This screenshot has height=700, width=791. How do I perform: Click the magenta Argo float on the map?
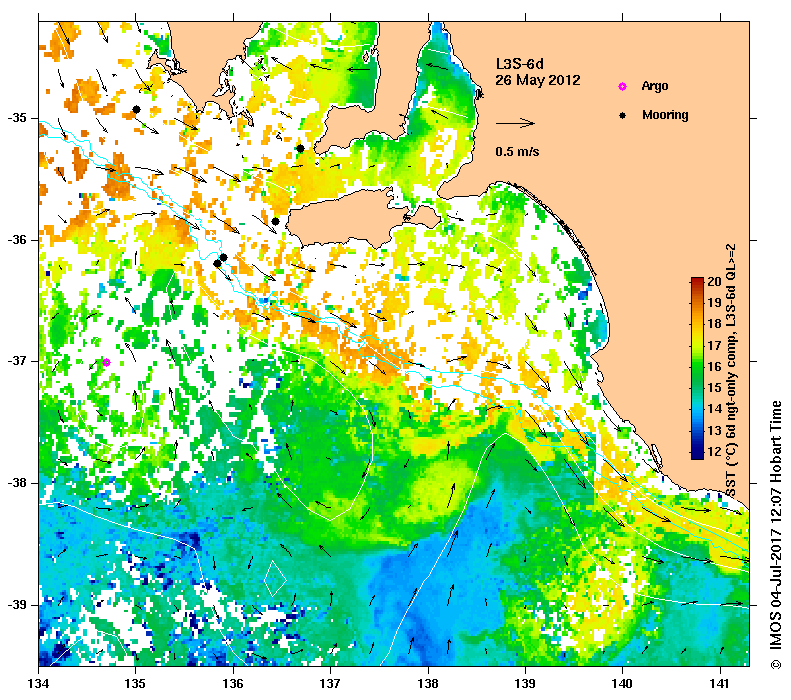click(106, 362)
